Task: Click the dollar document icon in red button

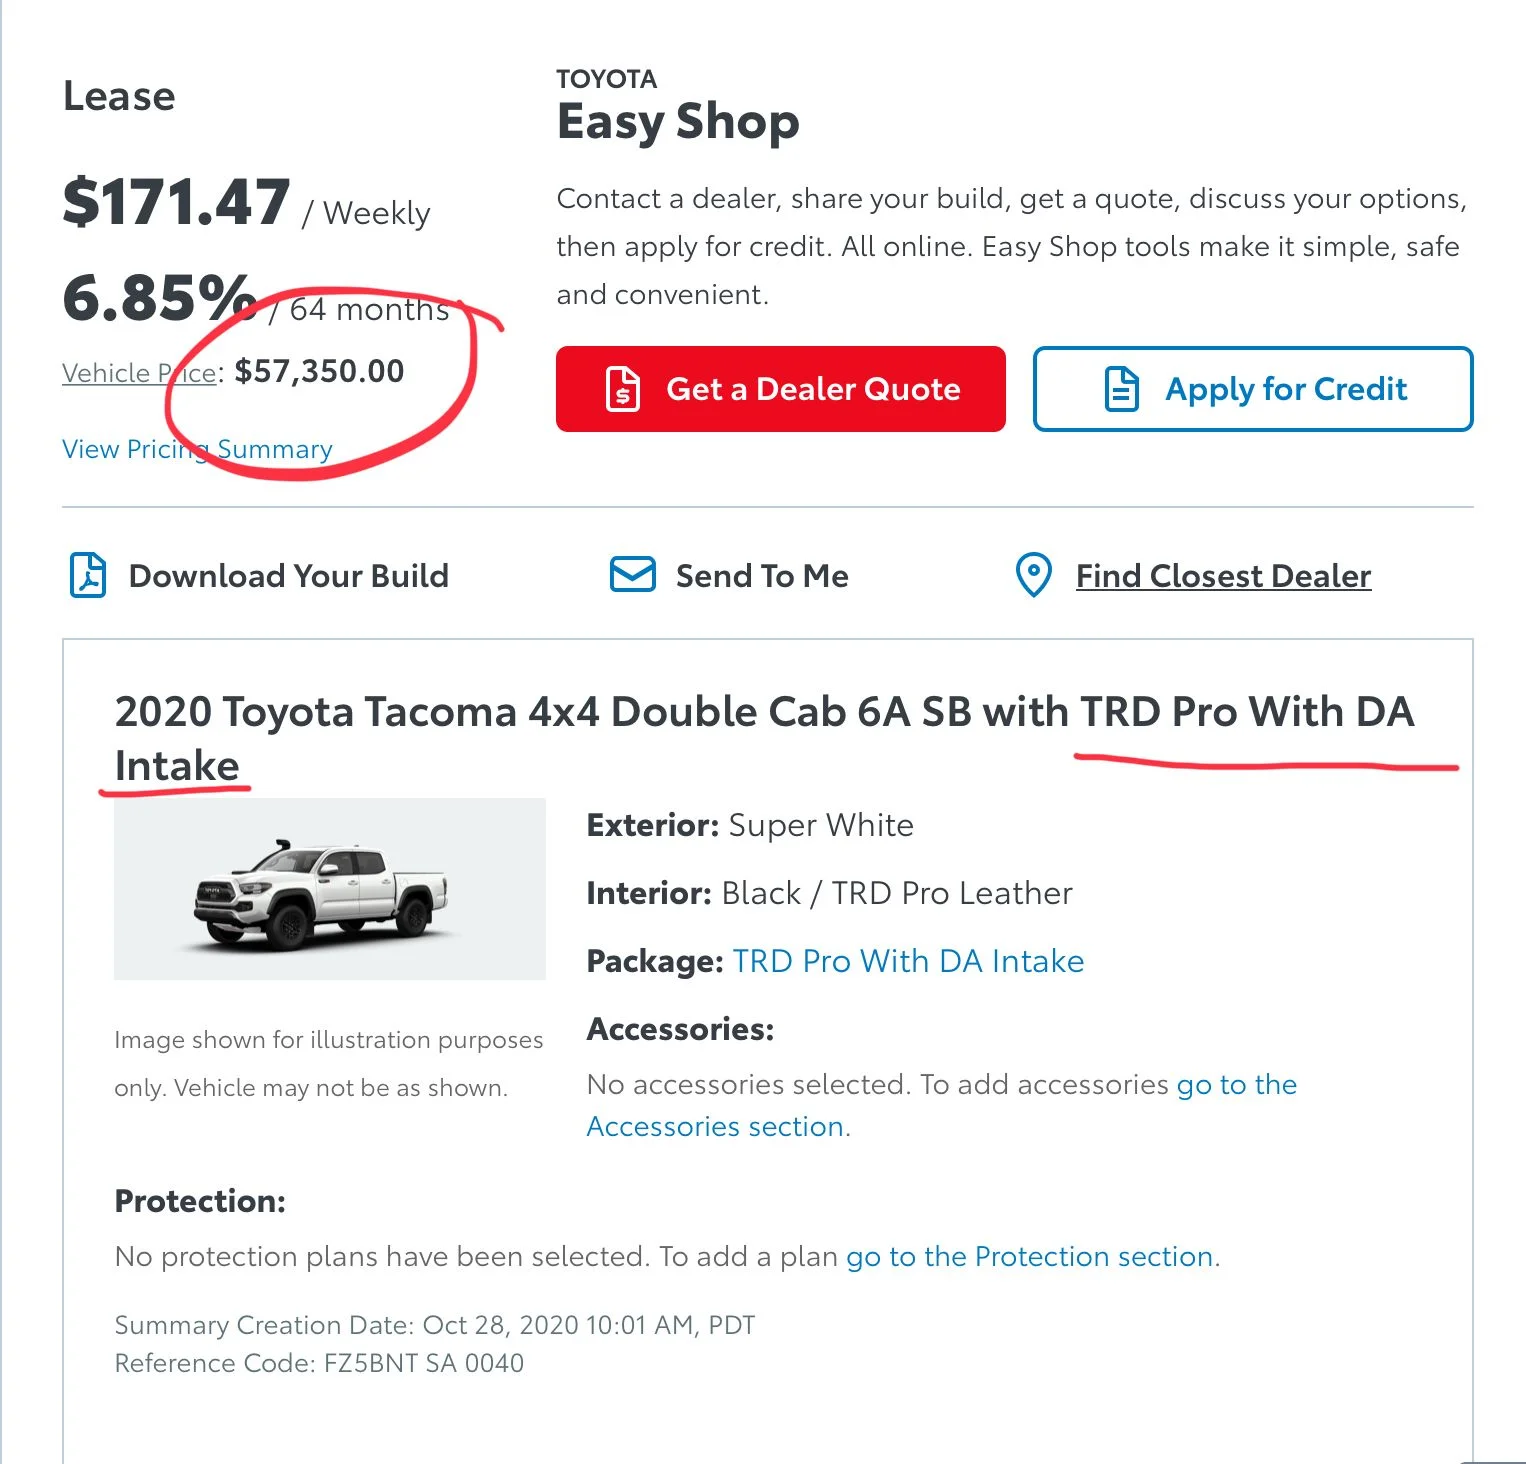Action: pyautogui.click(x=623, y=389)
